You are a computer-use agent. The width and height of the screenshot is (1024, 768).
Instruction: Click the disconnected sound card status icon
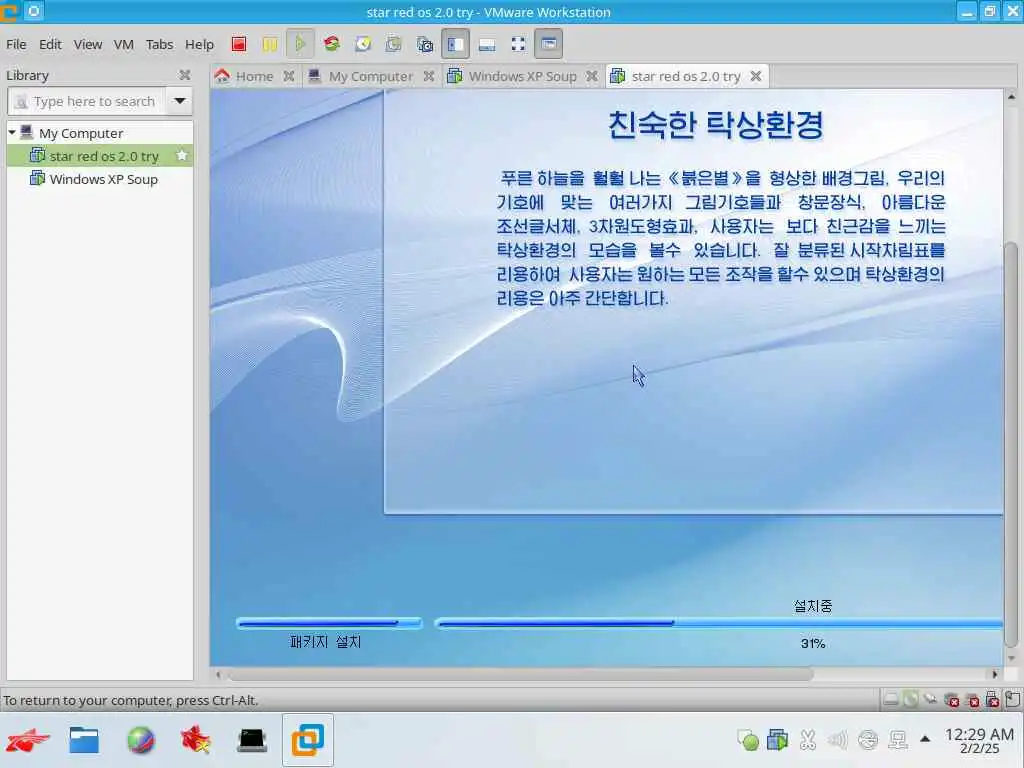pyautogui.click(x=952, y=700)
